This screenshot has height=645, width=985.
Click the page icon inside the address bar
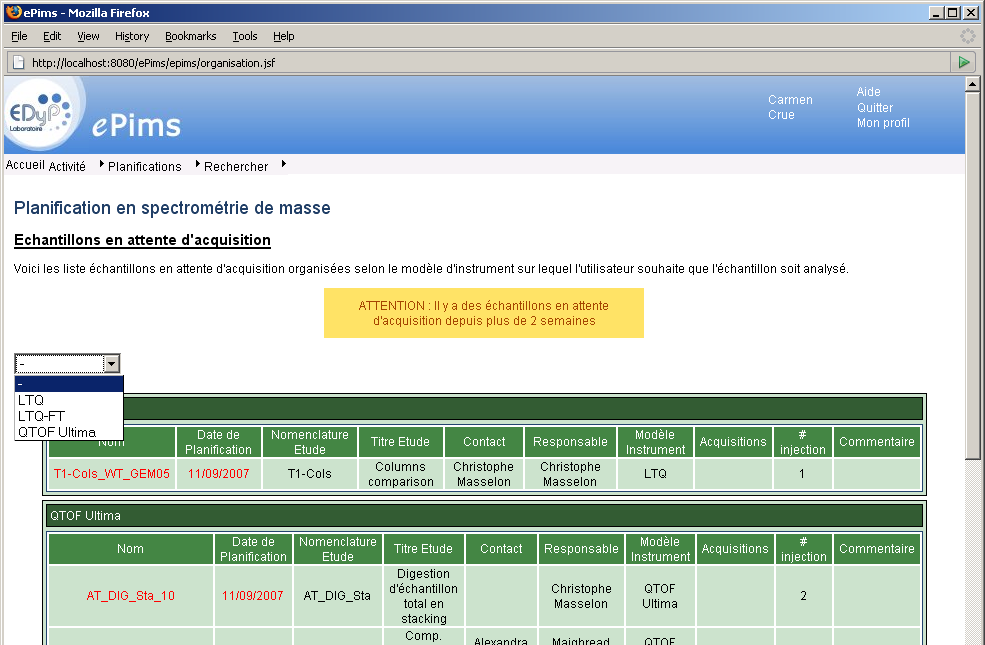pos(18,61)
